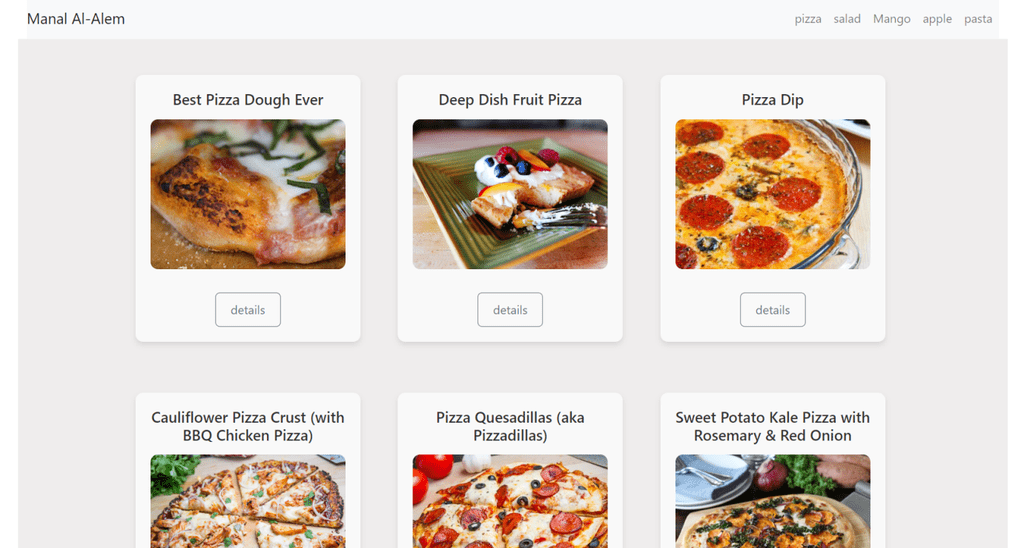Click the Best Pizza Dough Ever title

pos(248,100)
